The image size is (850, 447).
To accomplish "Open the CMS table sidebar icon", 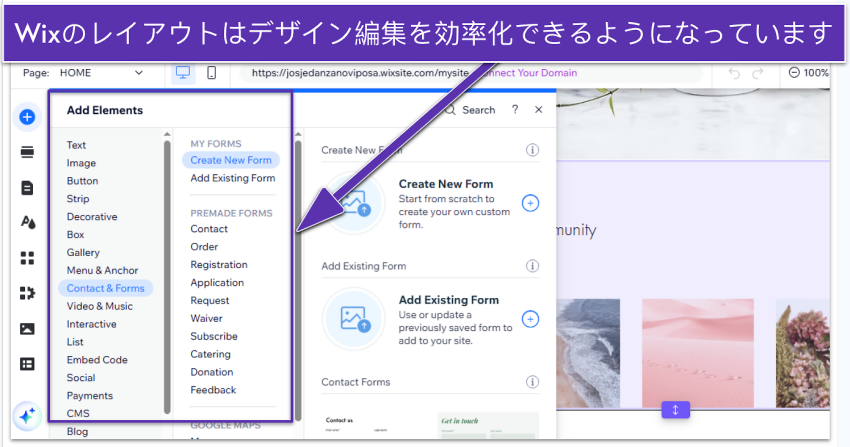I will point(27,364).
